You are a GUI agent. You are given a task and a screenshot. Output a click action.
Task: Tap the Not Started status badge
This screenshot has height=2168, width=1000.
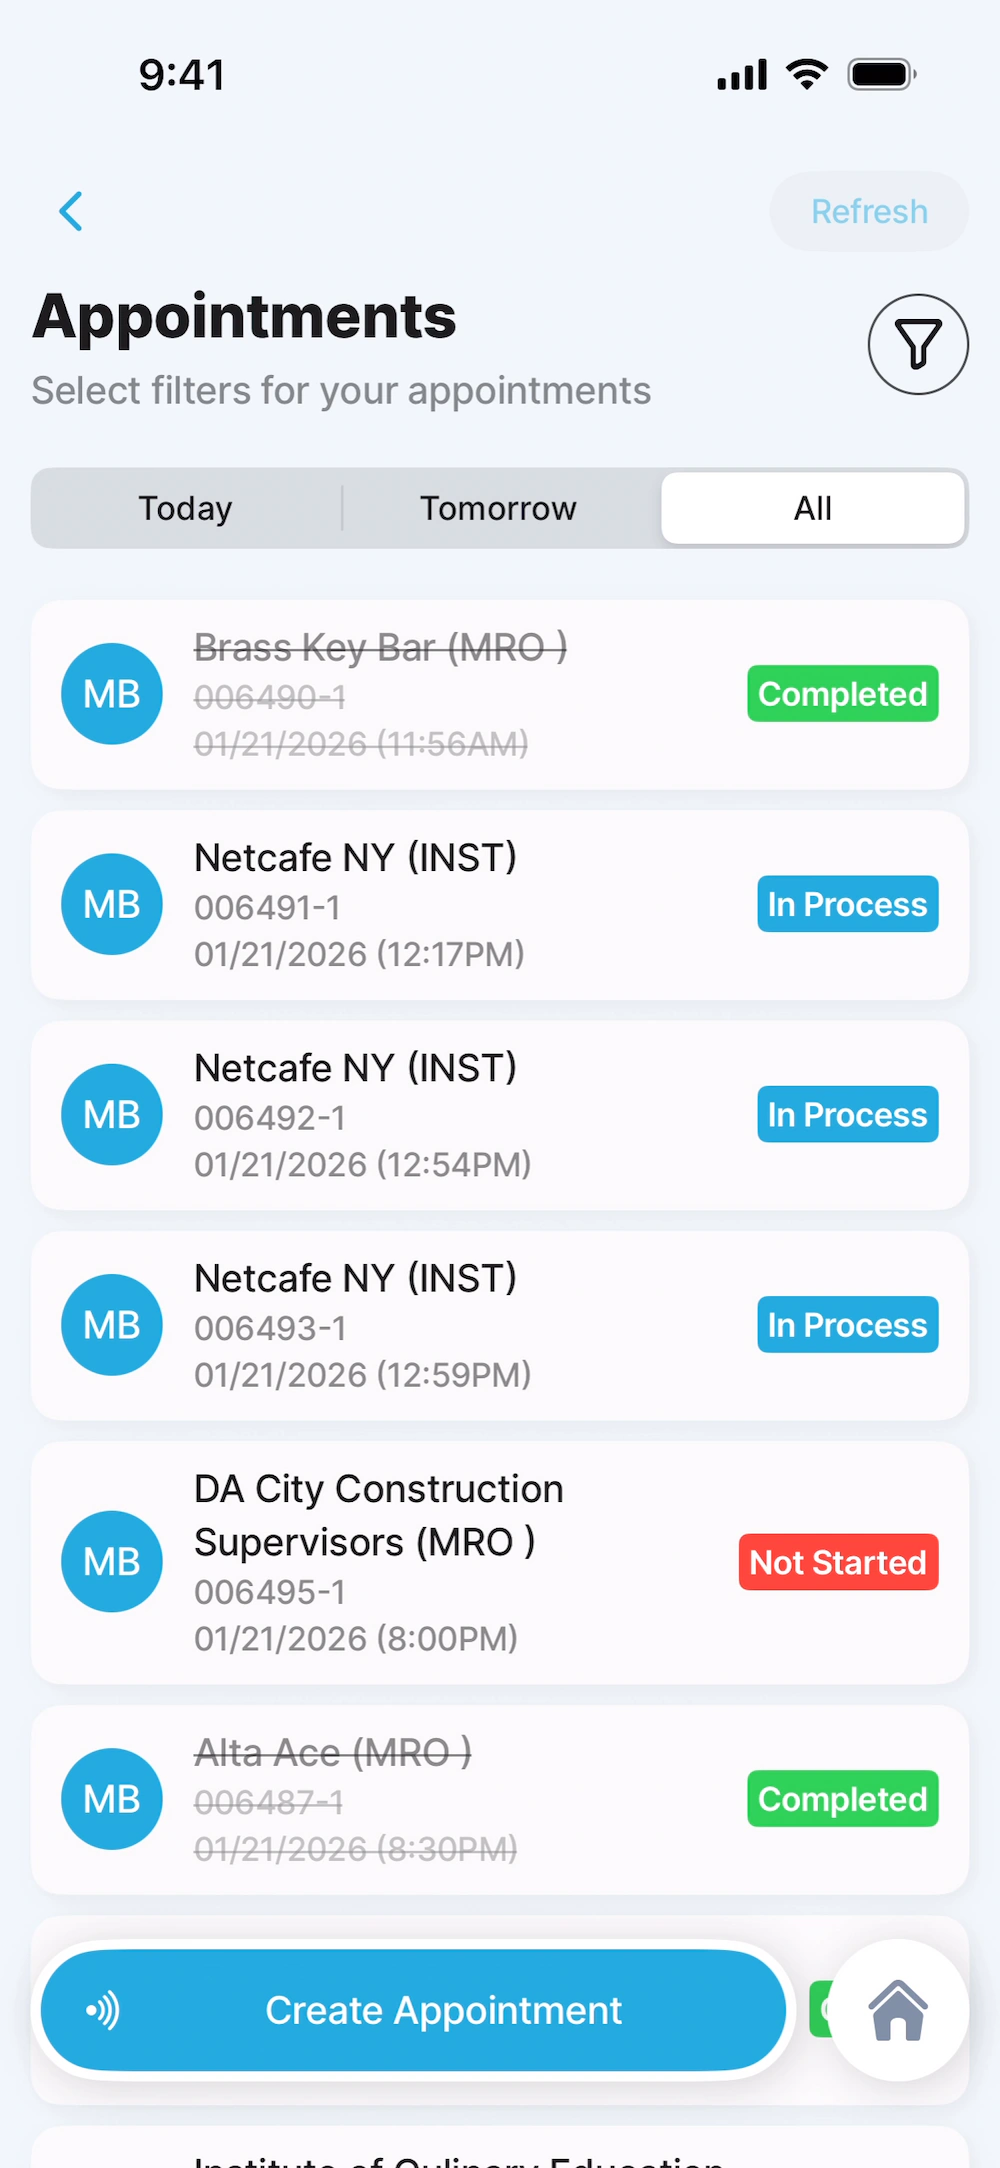838,1562
